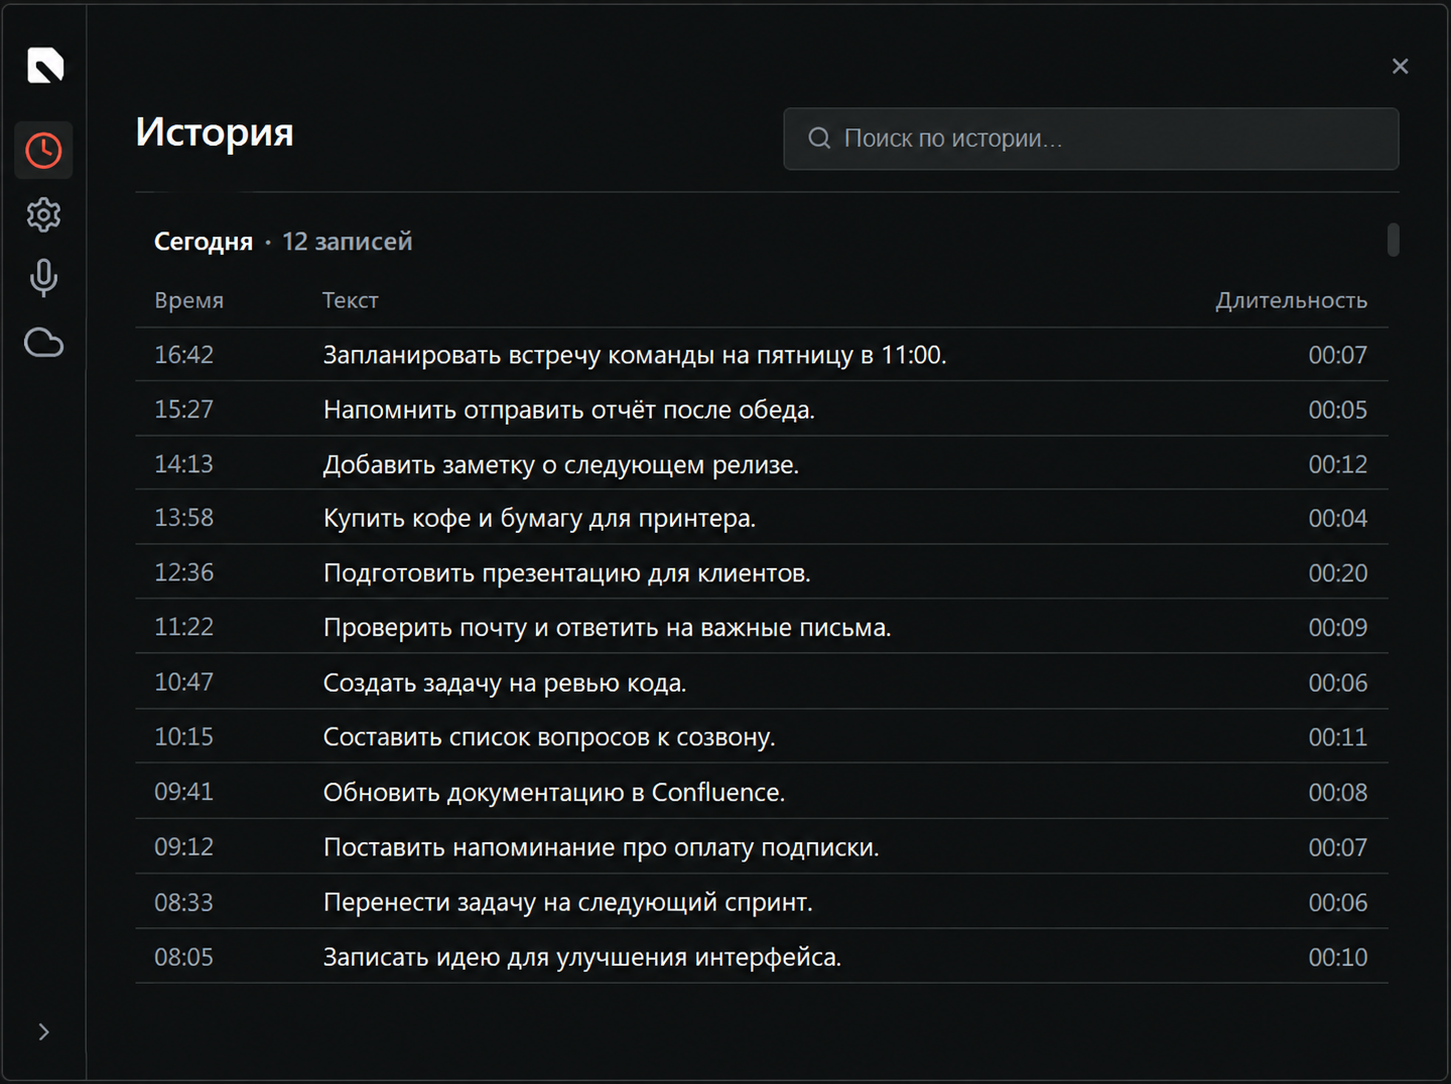Select entry 'Запланировать встречу команды на пятницу в 11:00.'
1451x1084 pixels.
tap(762, 355)
